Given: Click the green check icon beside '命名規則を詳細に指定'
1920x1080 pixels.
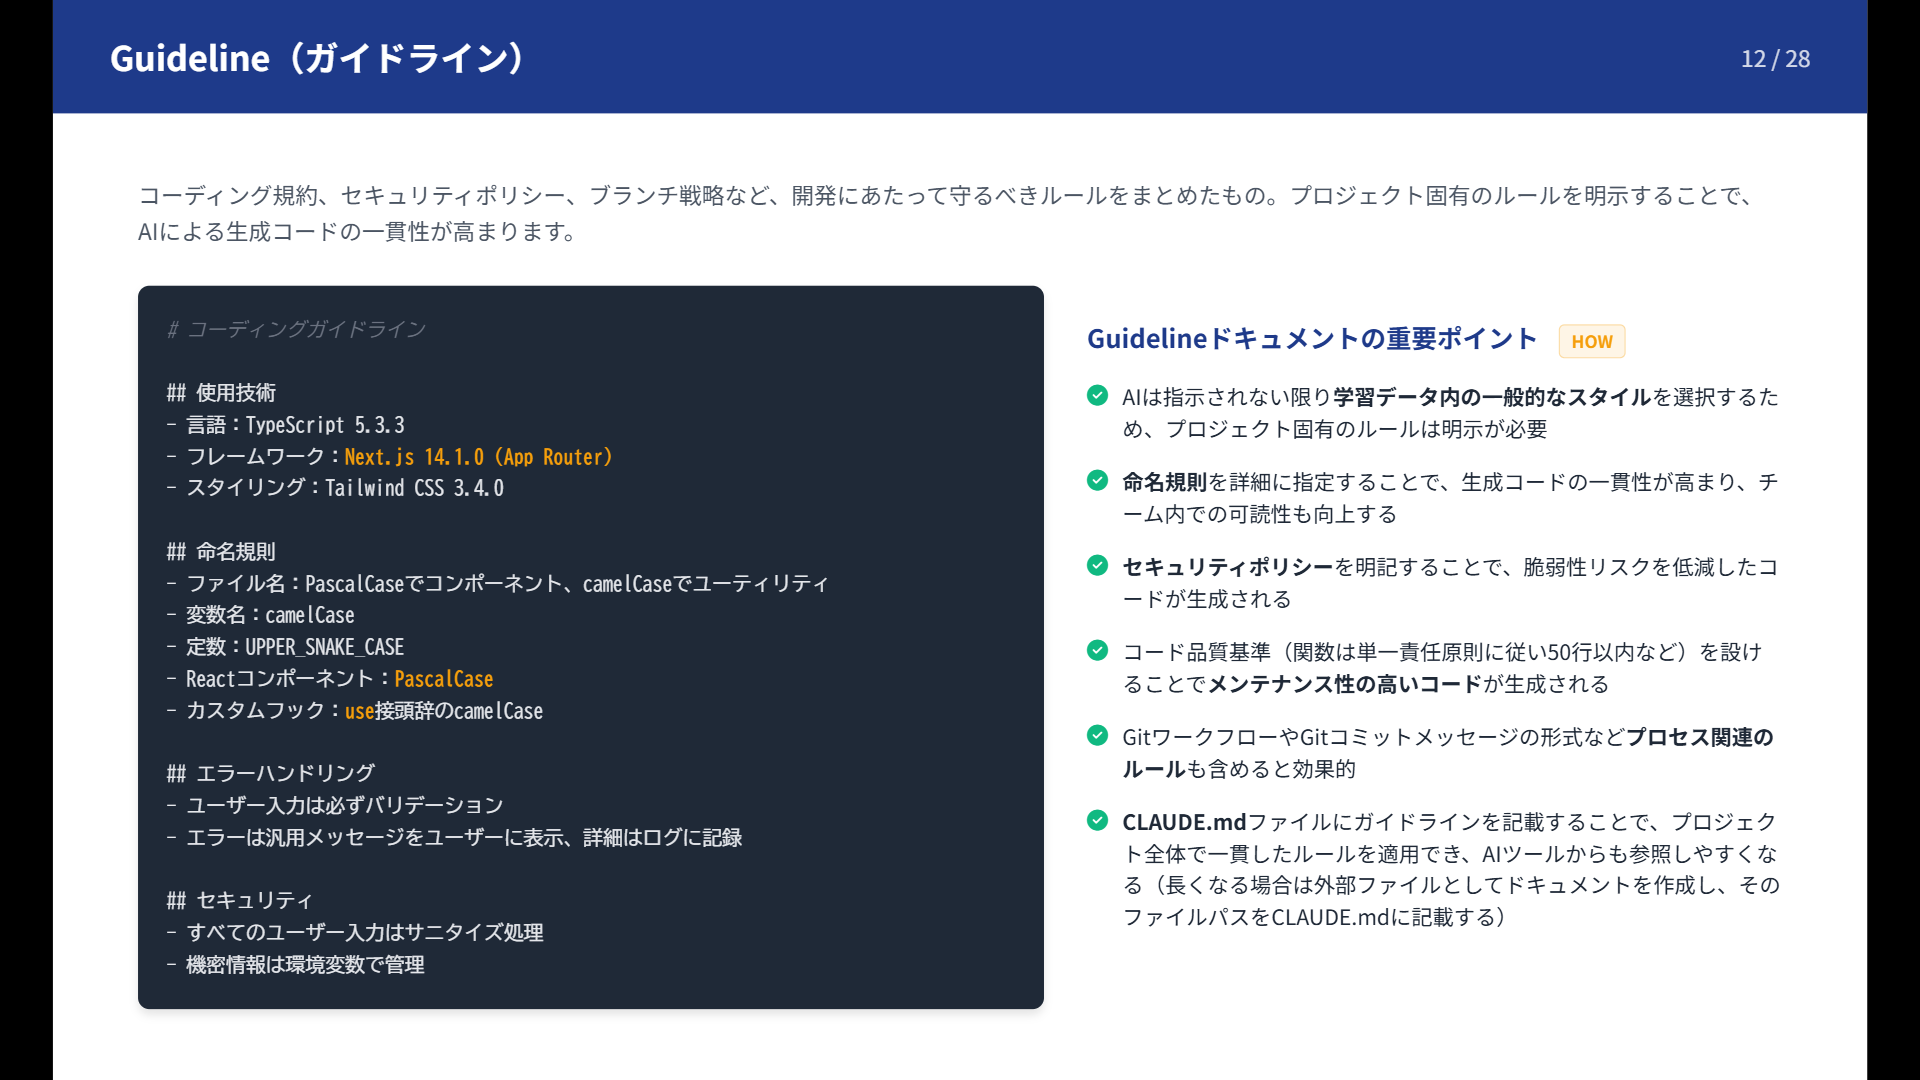Looking at the screenshot, I should [1097, 481].
